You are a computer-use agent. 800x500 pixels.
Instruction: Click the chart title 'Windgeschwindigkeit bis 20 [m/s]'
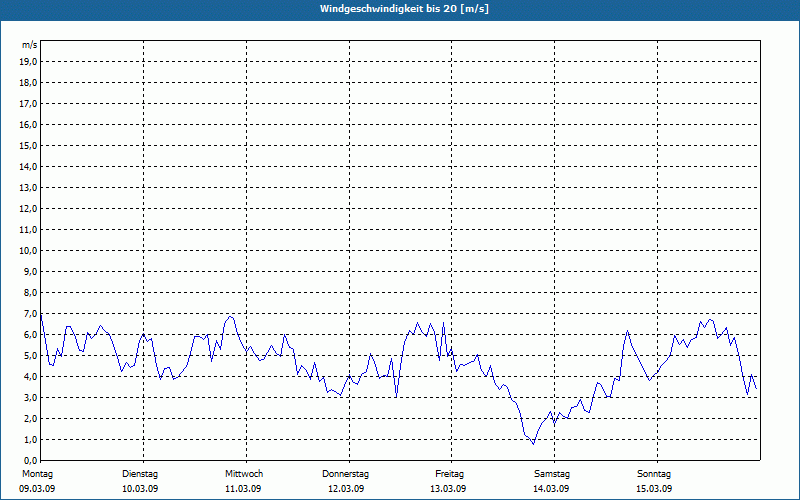(404, 9)
